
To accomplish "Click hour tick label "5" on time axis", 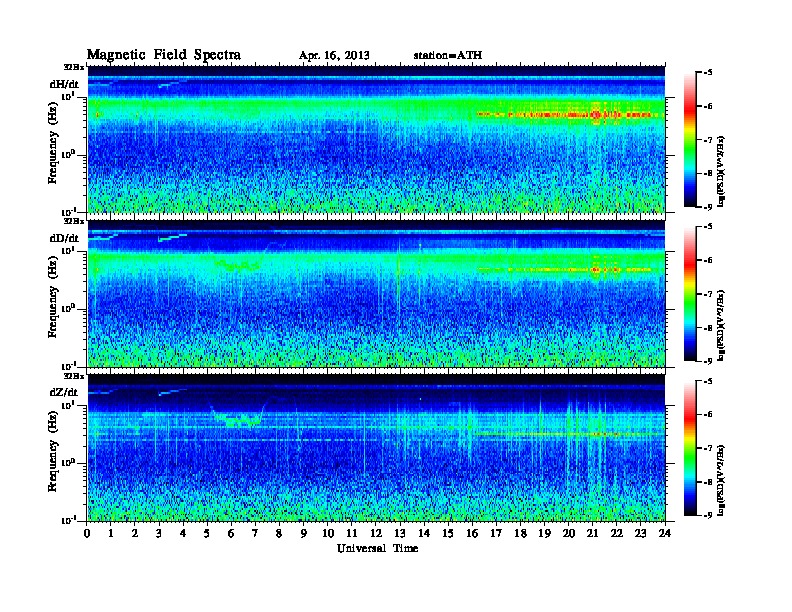I will click(207, 533).
